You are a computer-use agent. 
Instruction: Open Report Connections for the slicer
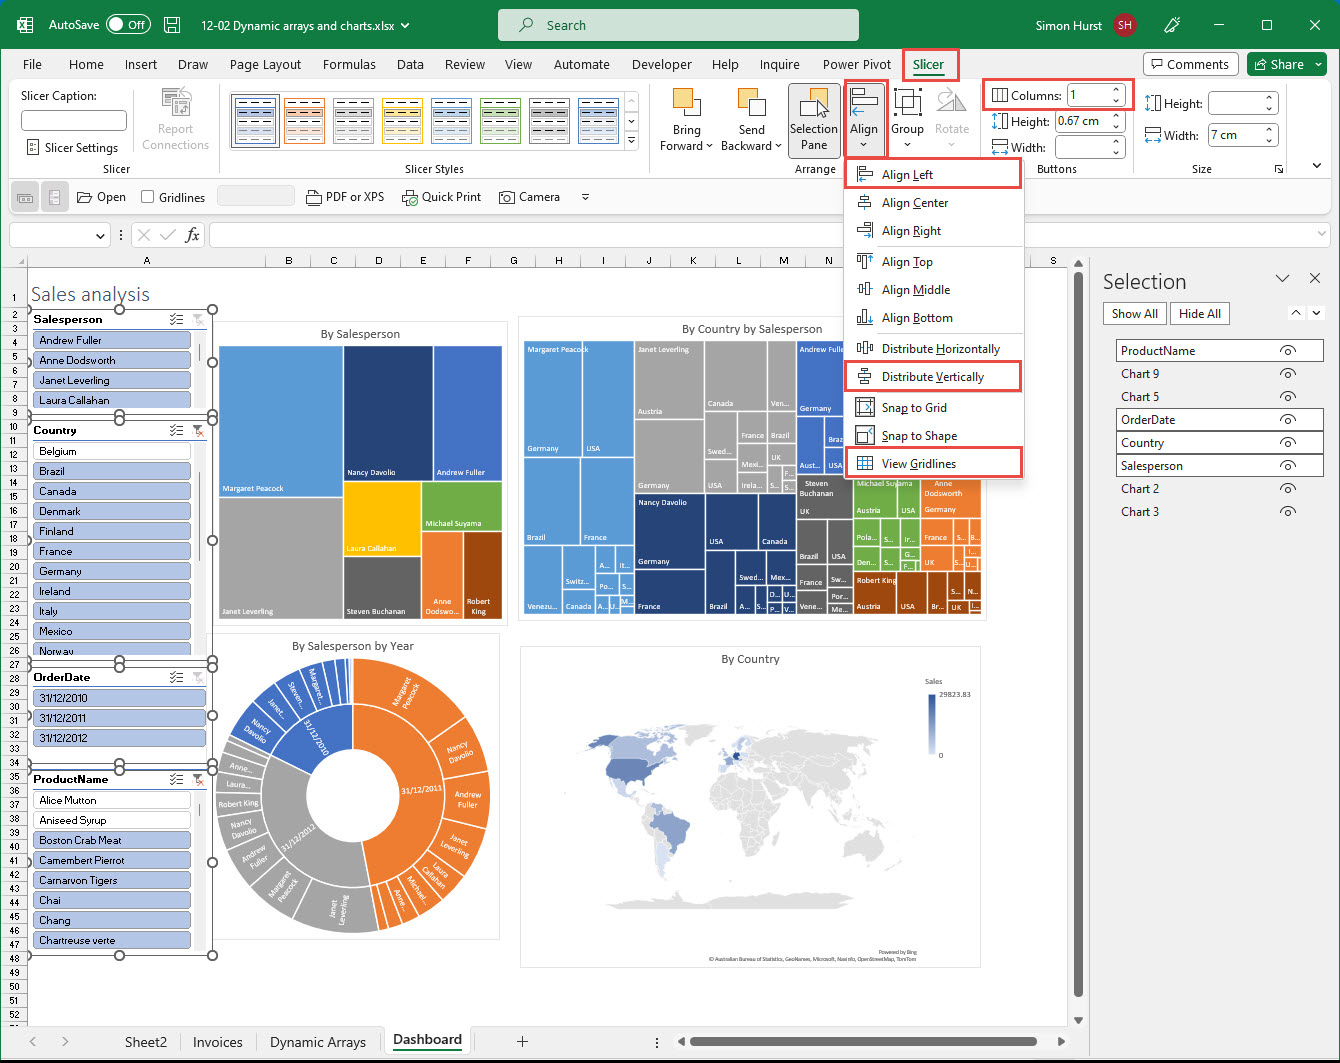(175, 118)
